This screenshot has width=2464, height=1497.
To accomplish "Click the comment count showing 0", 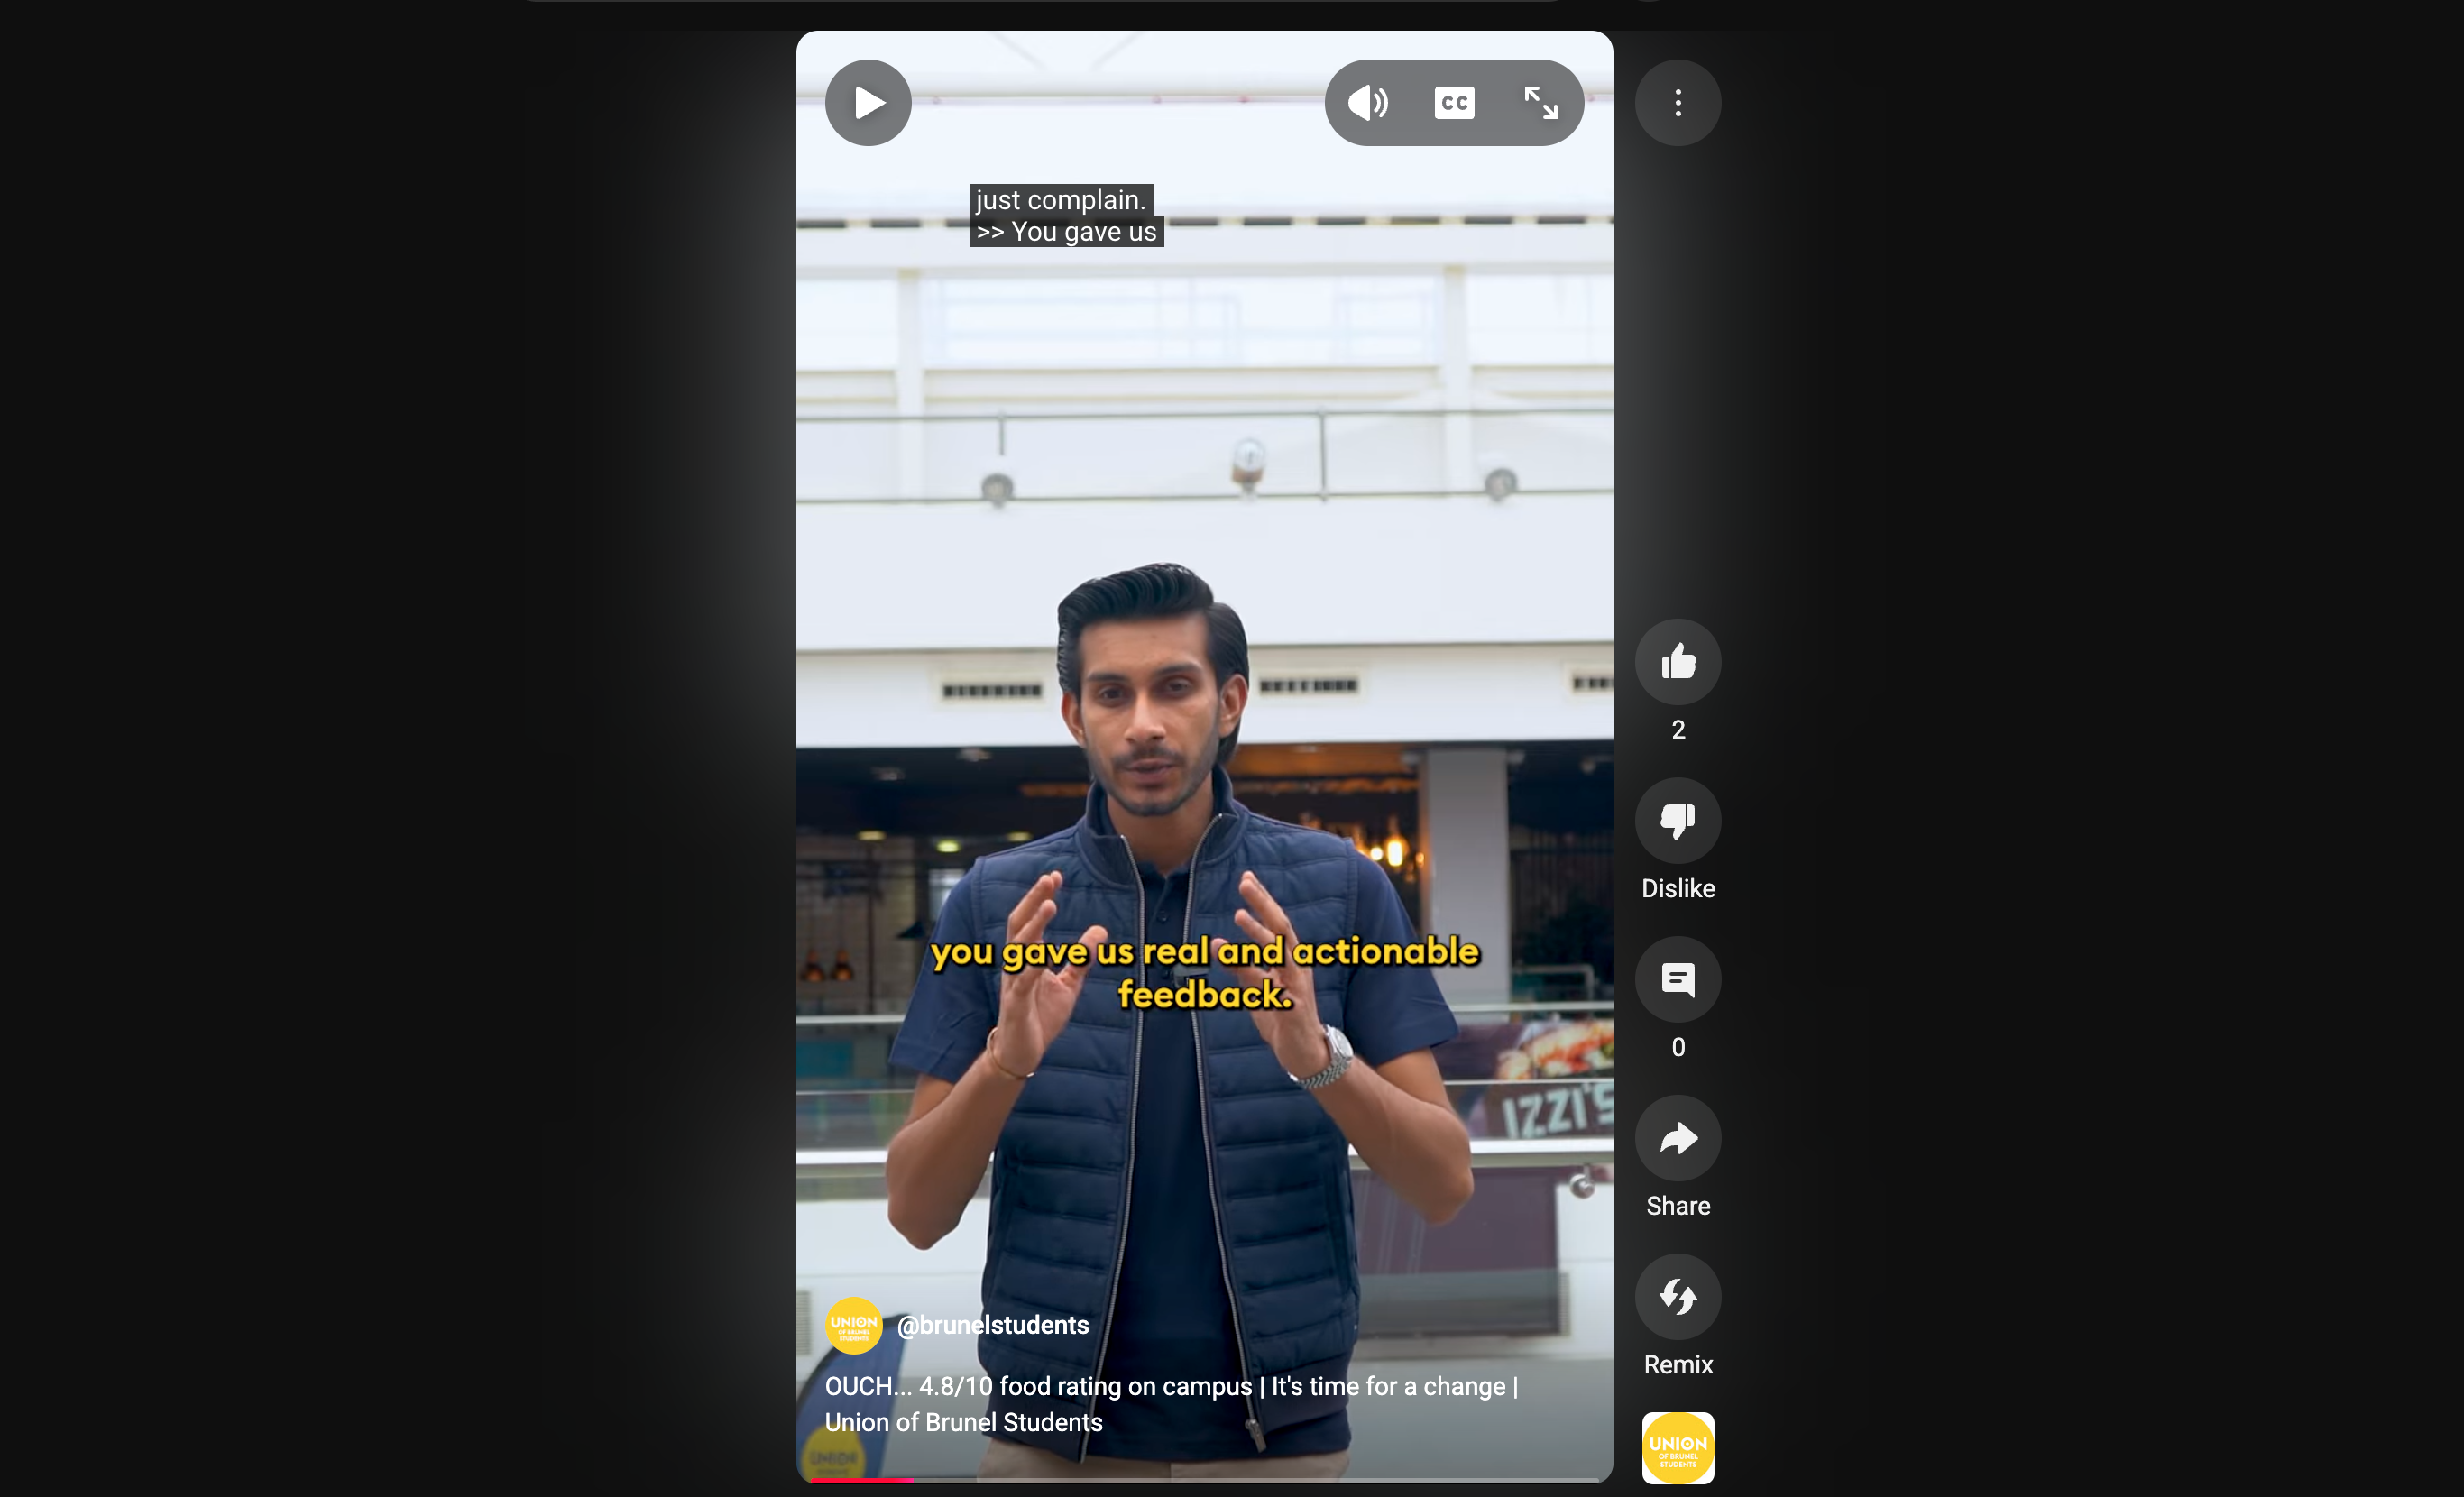I will point(1678,1047).
